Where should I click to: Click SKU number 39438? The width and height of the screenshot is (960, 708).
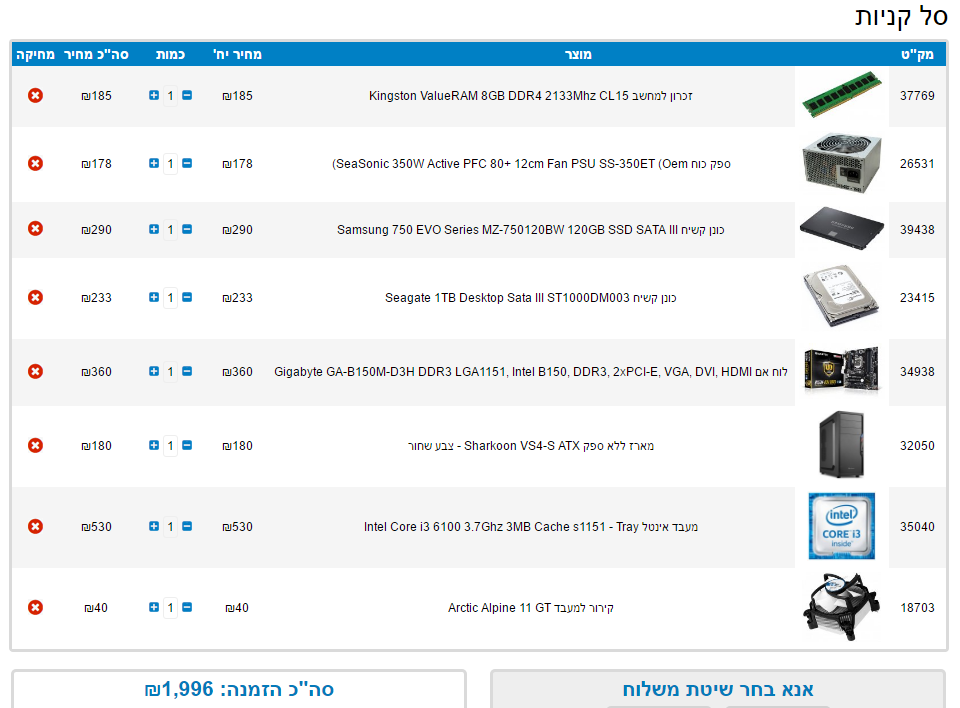917,230
